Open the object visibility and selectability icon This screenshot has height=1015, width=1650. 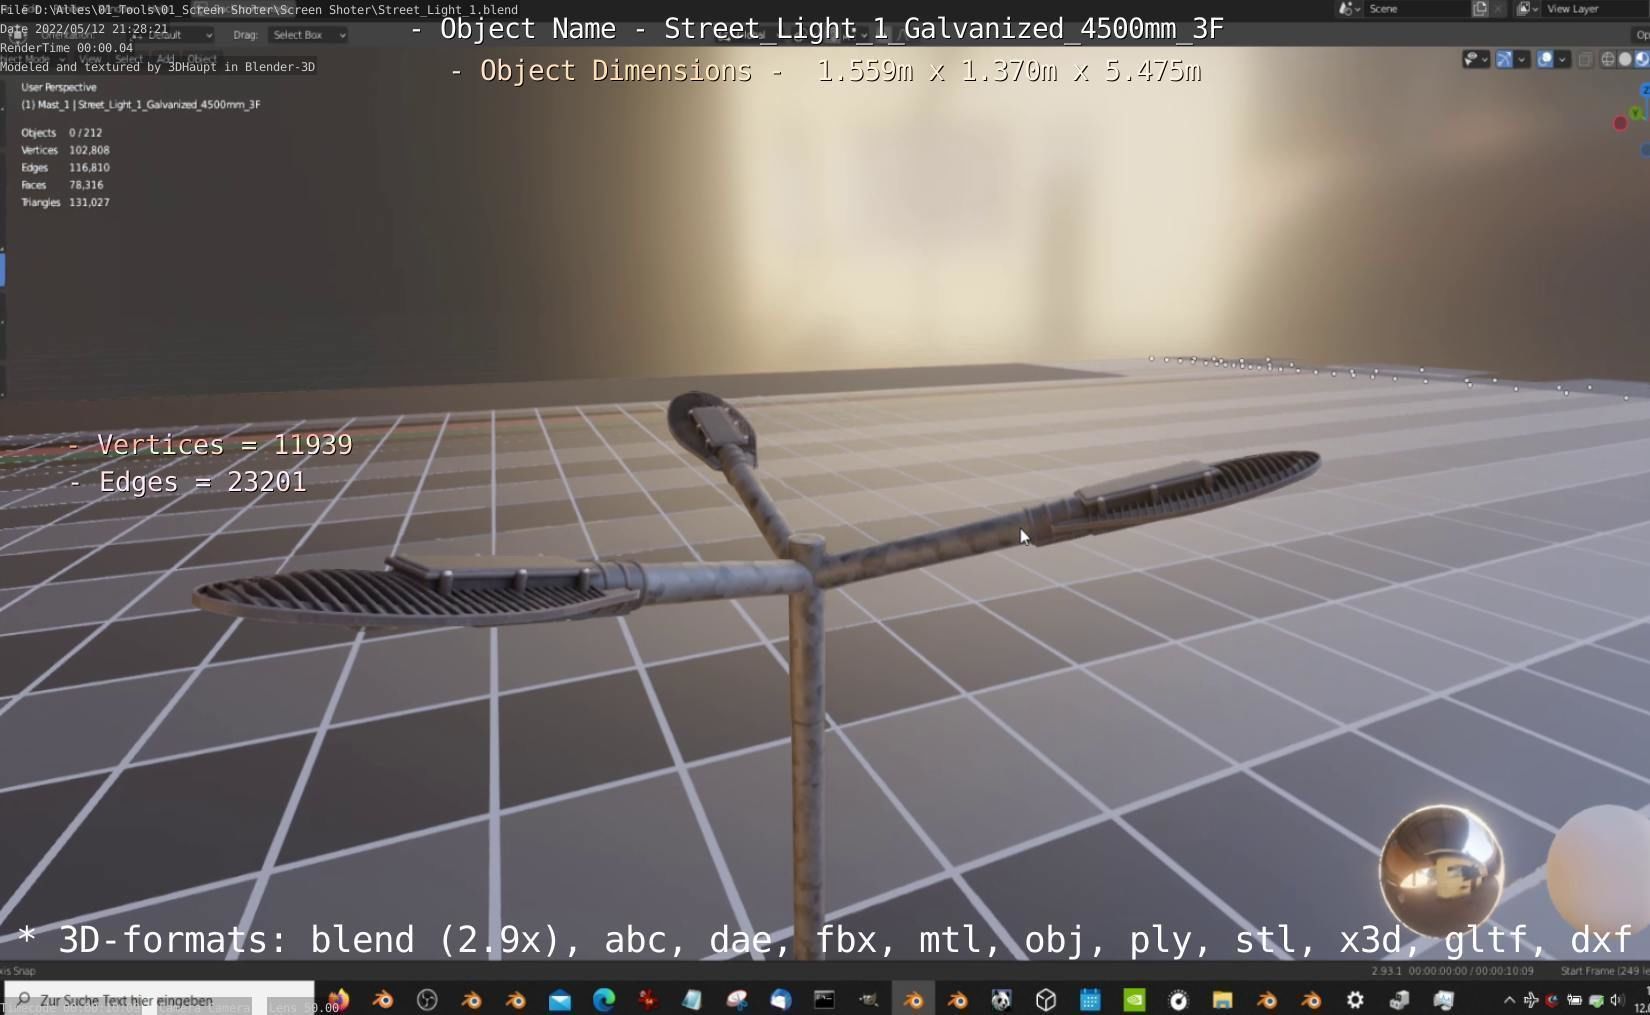pyautogui.click(x=1471, y=59)
